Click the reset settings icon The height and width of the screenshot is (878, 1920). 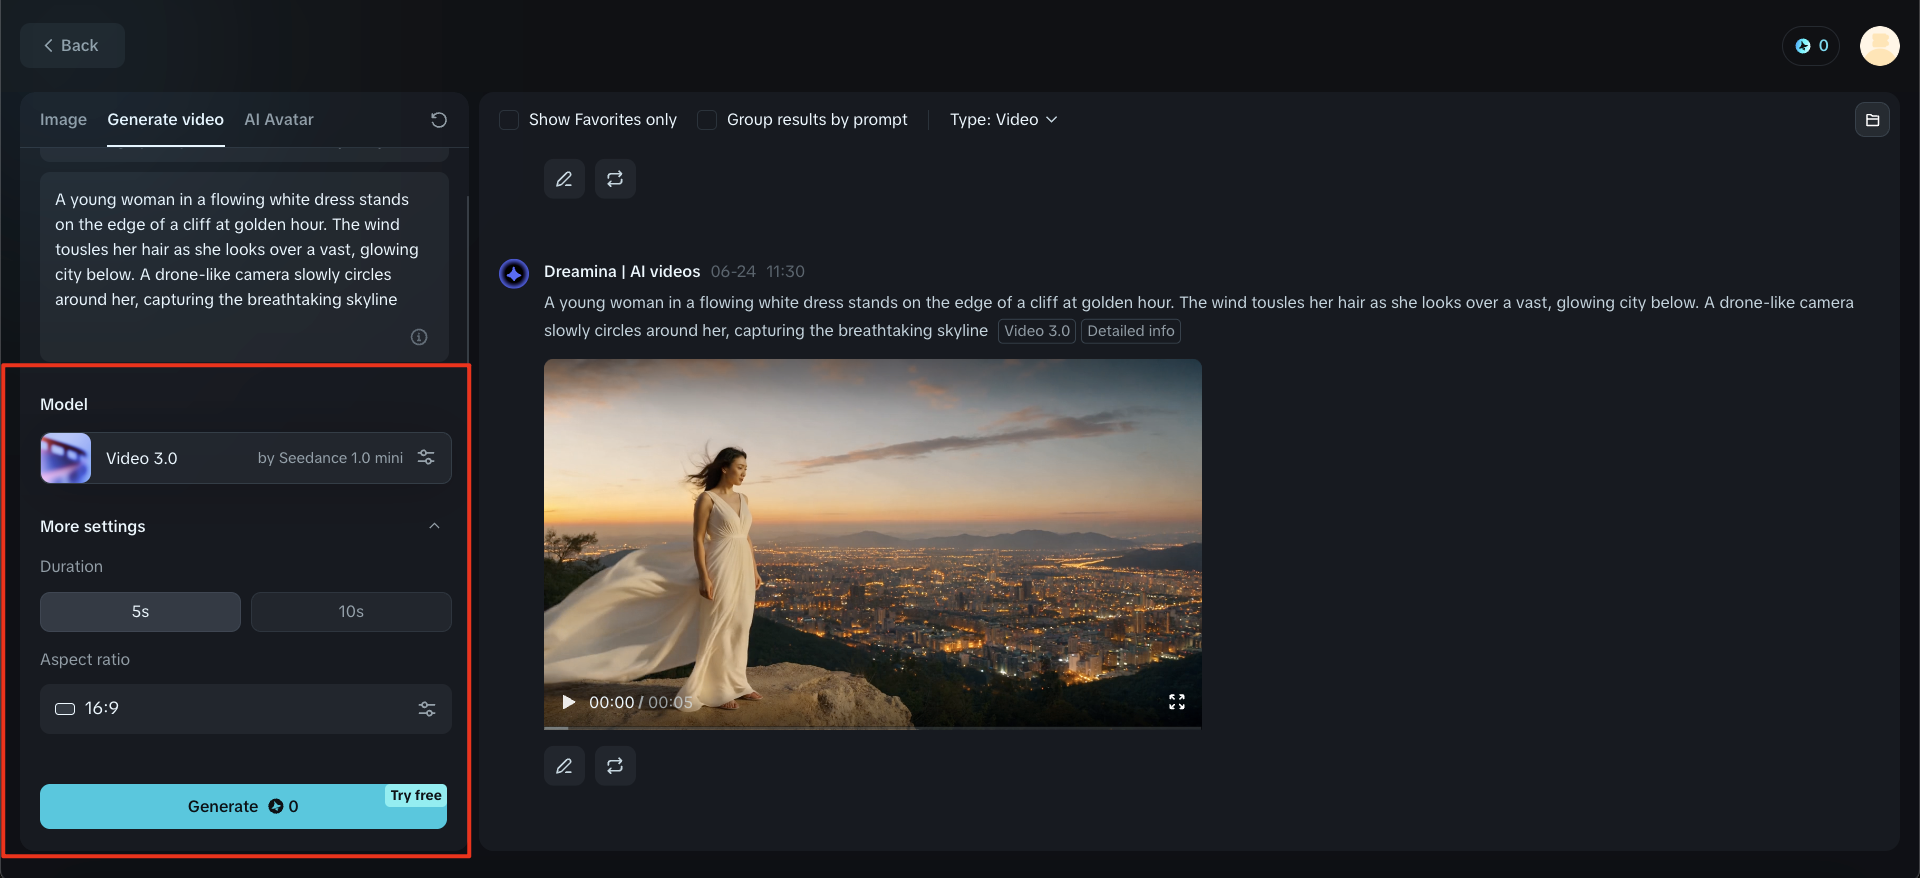439,120
